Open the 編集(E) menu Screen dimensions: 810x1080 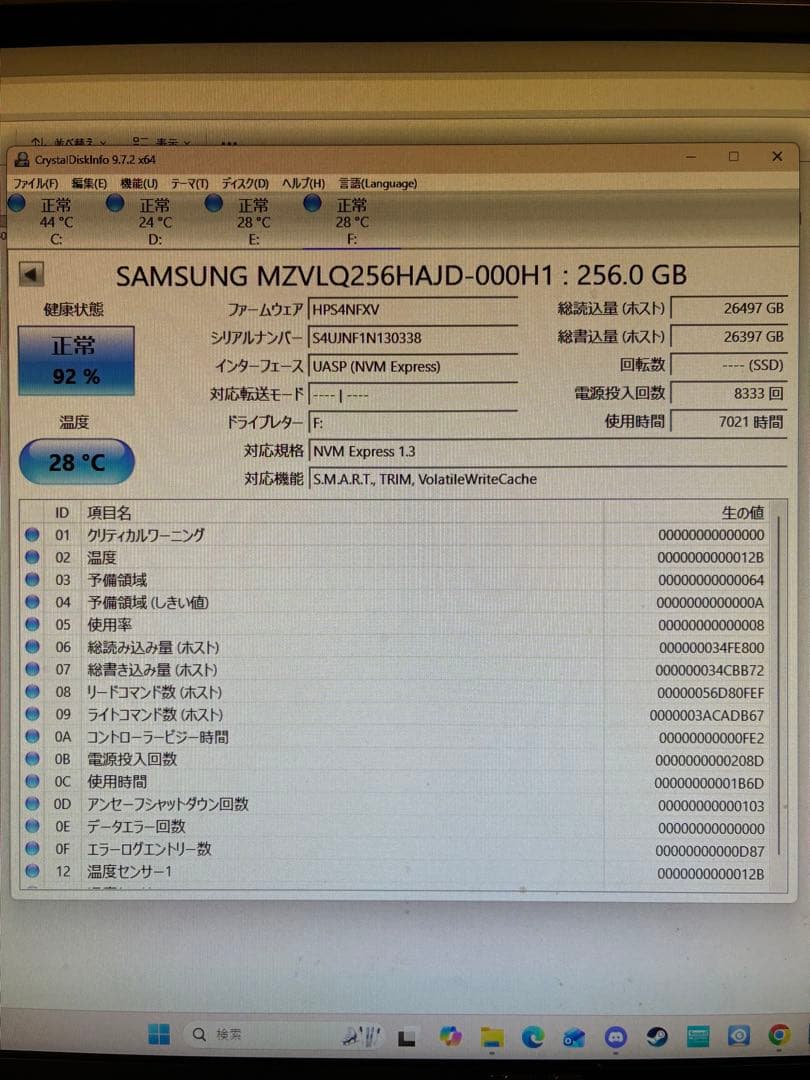89,183
